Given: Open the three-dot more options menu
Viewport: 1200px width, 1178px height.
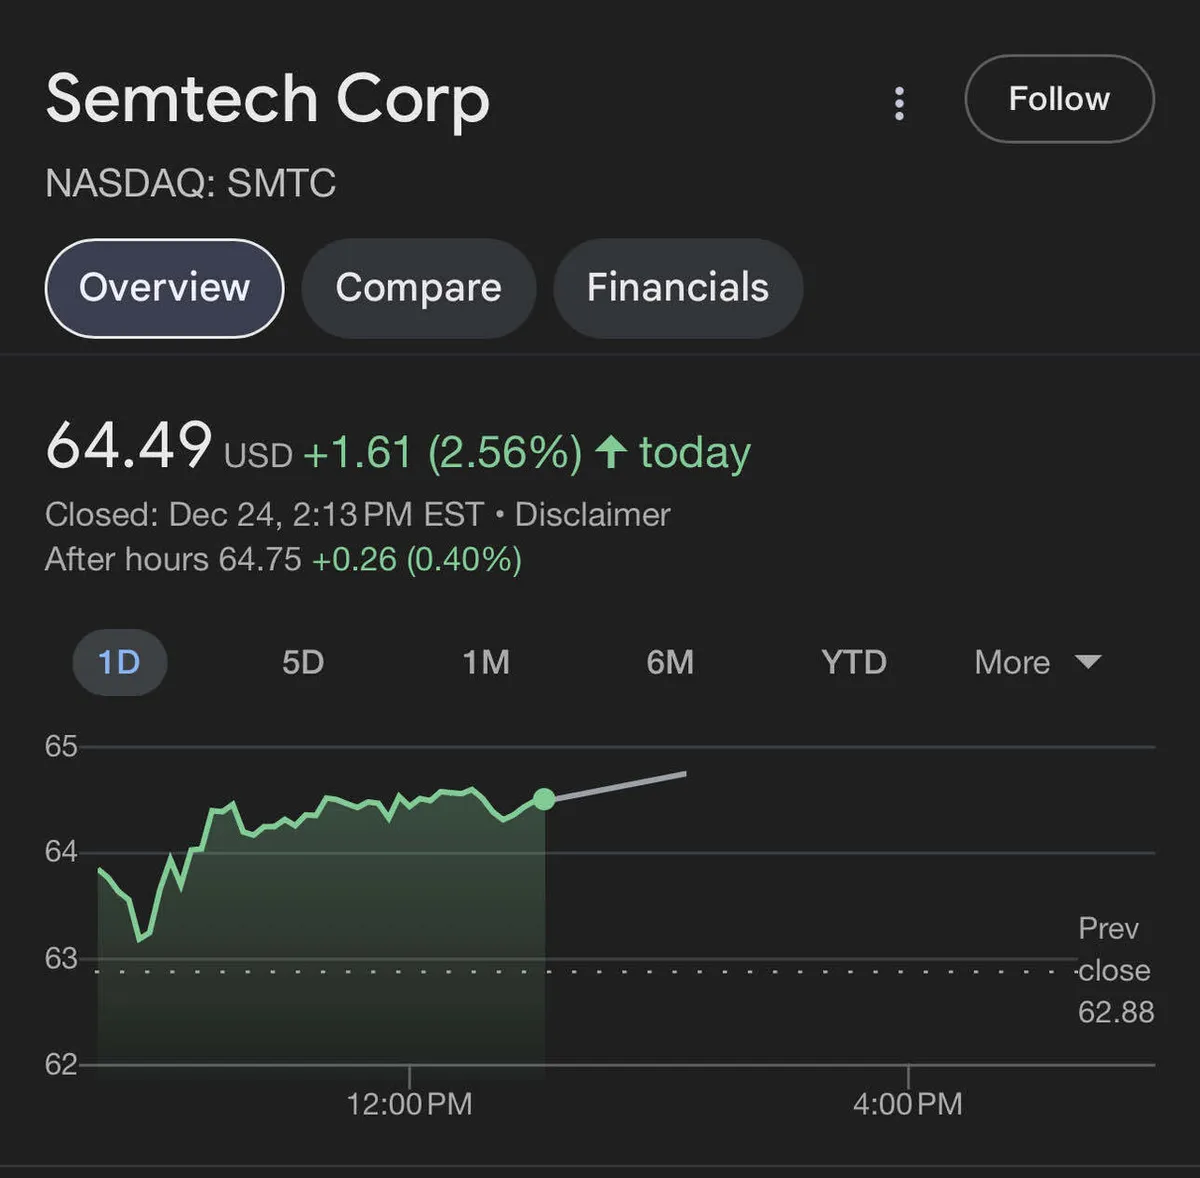Looking at the screenshot, I should (899, 103).
